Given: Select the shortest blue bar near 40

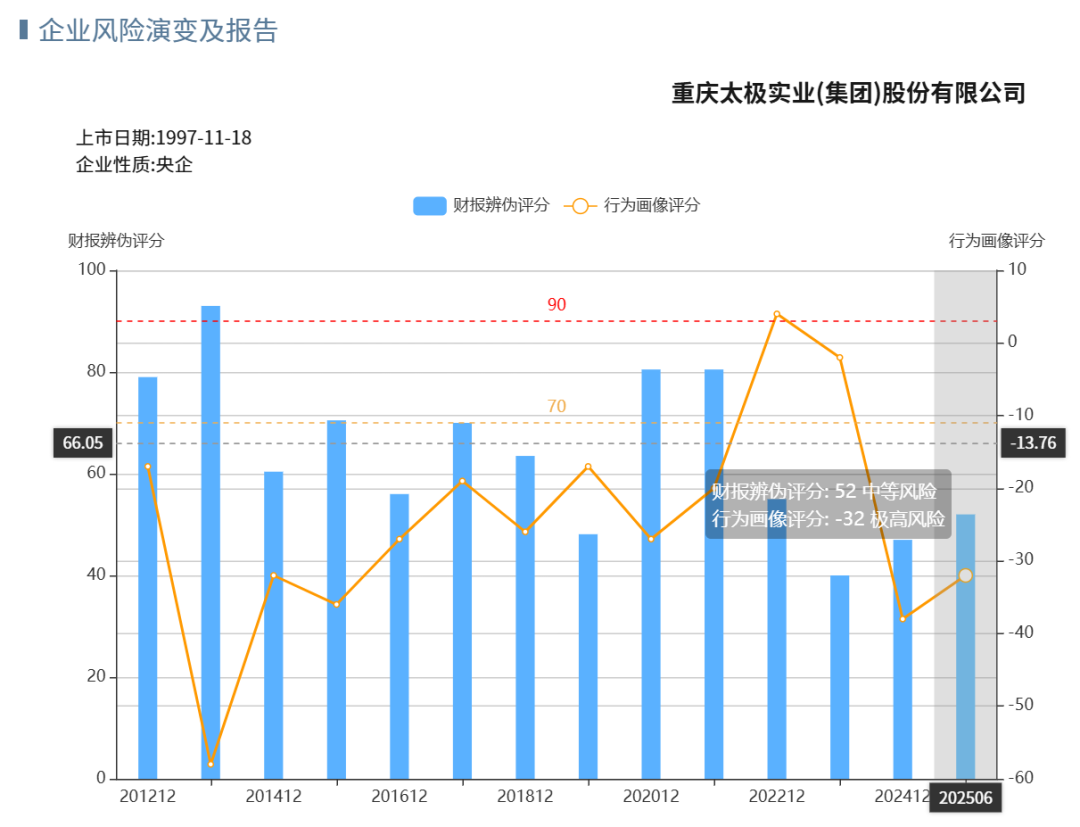Looking at the screenshot, I should 840,678.
